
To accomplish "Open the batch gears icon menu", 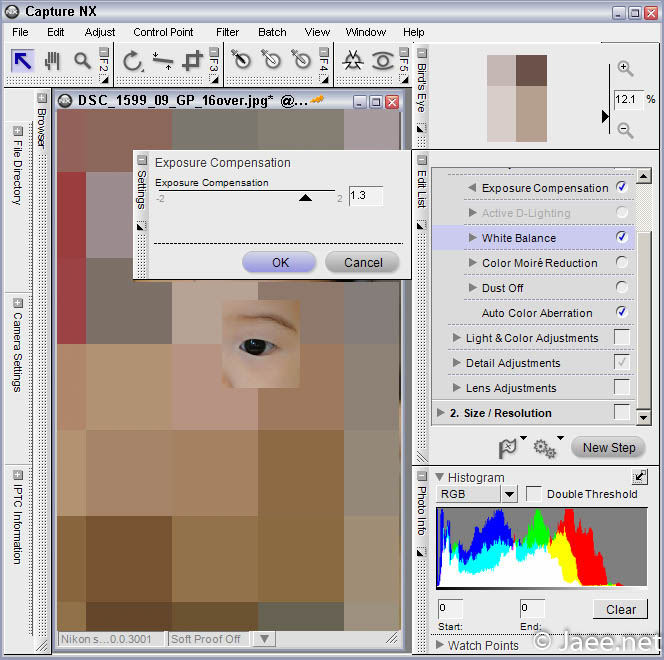I will tap(545, 448).
